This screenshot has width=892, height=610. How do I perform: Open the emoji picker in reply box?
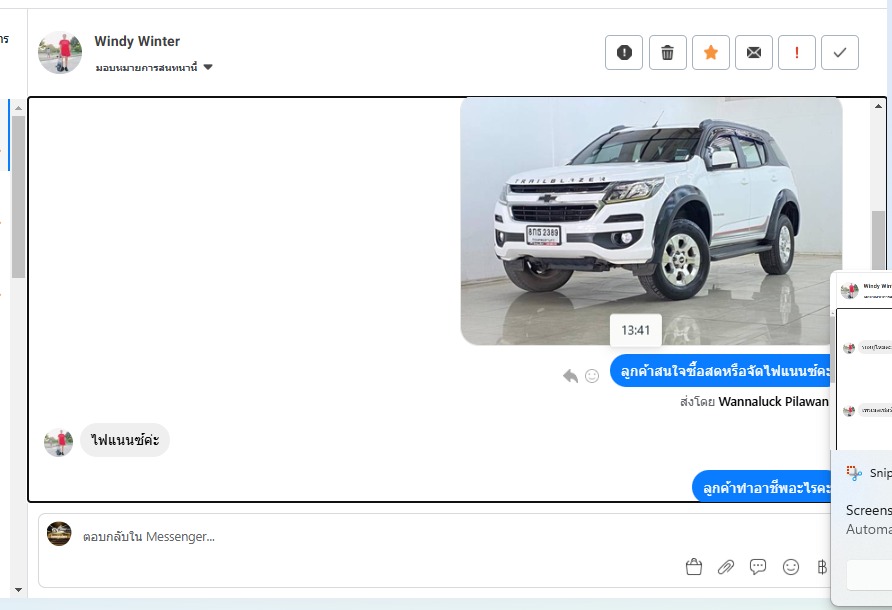pyautogui.click(x=791, y=567)
